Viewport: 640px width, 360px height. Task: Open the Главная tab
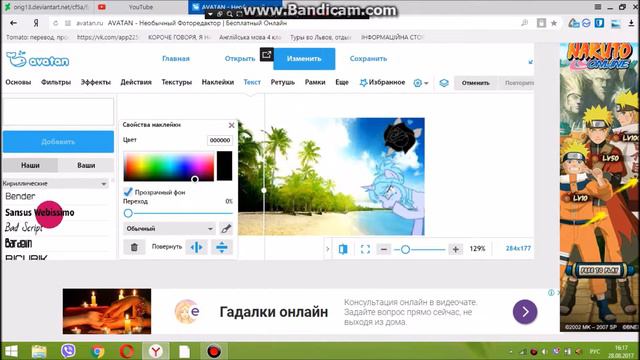pyautogui.click(x=176, y=59)
